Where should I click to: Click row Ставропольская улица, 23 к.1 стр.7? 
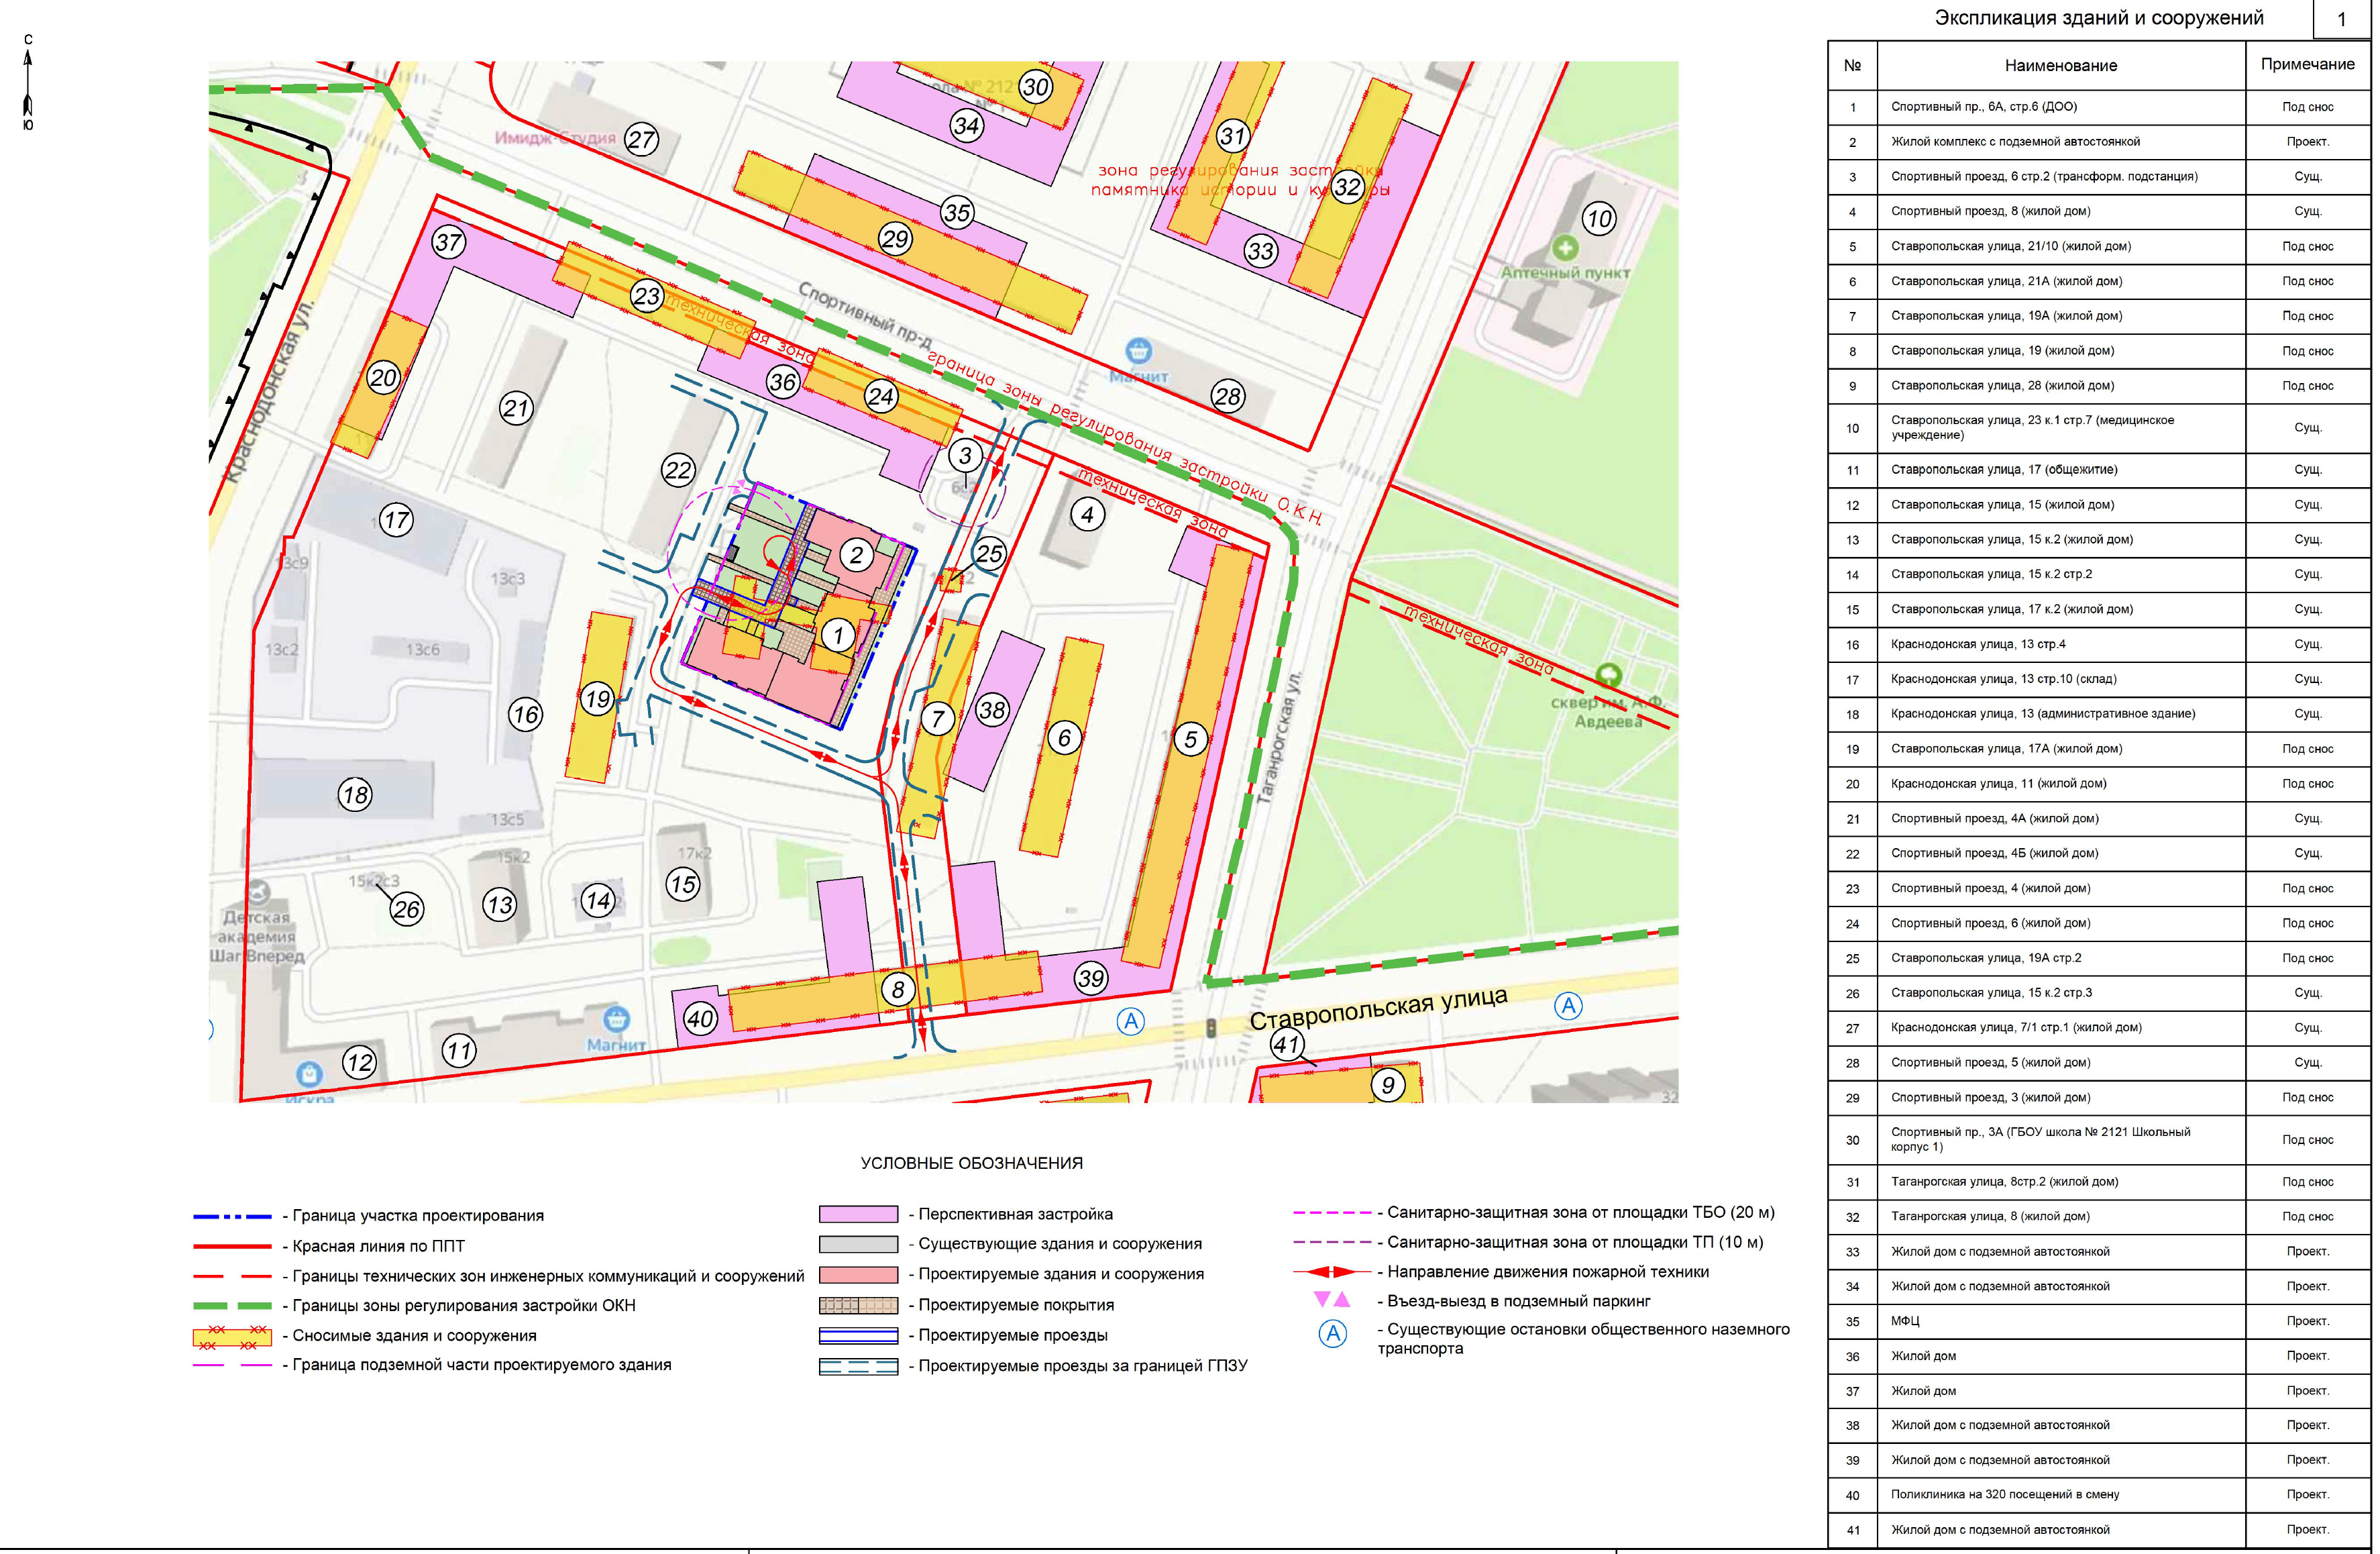pos(2098,428)
